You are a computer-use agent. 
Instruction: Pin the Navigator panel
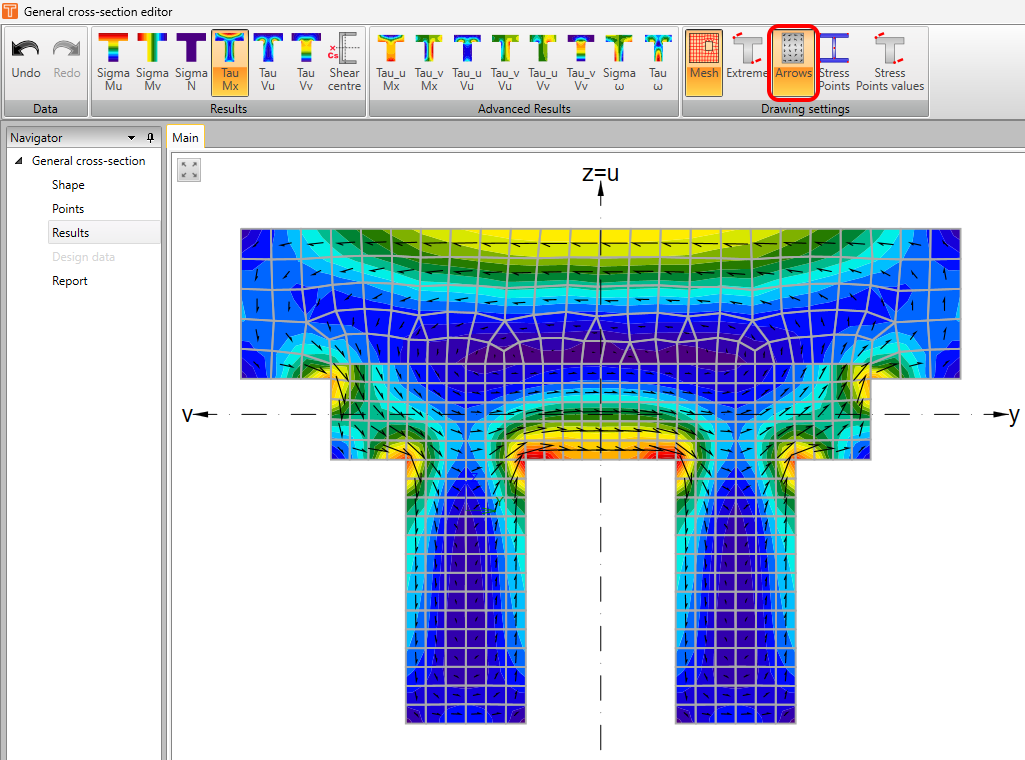click(150, 138)
